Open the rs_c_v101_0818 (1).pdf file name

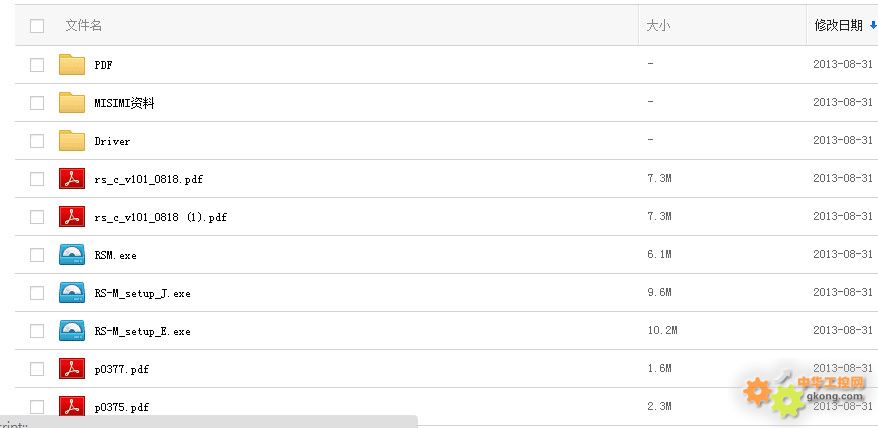[x=161, y=217]
